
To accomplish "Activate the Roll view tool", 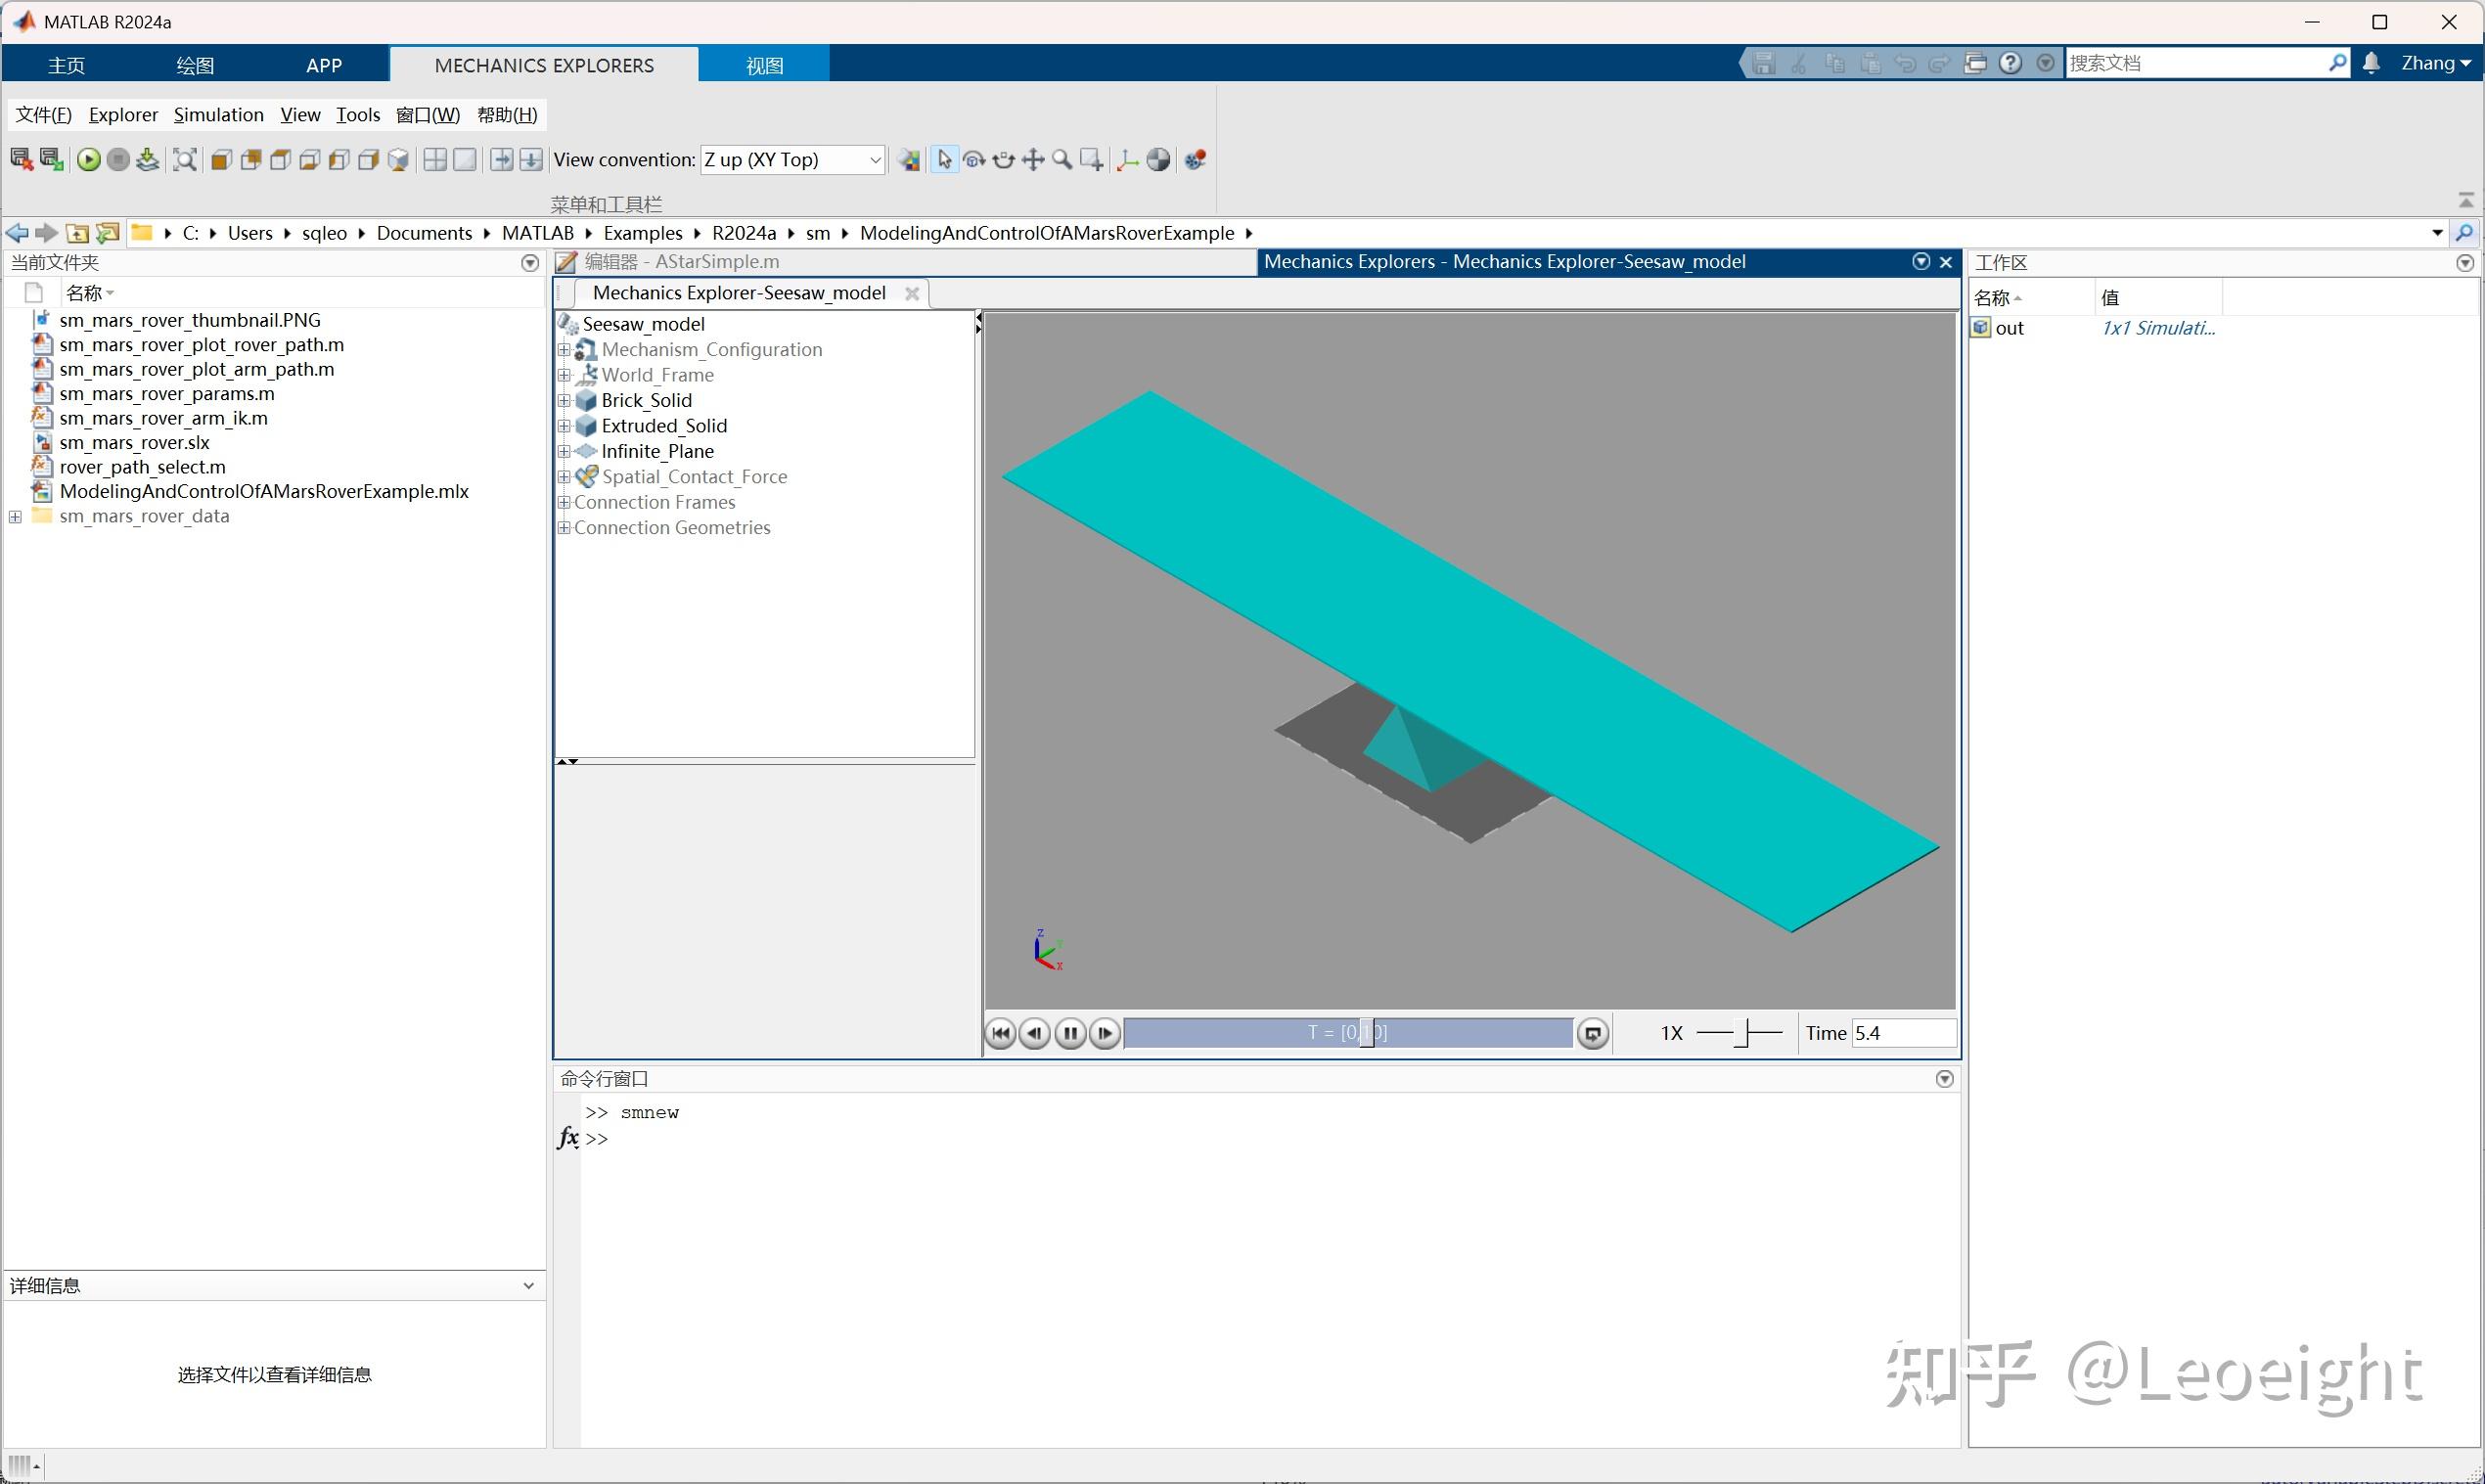I will 1003,160.
